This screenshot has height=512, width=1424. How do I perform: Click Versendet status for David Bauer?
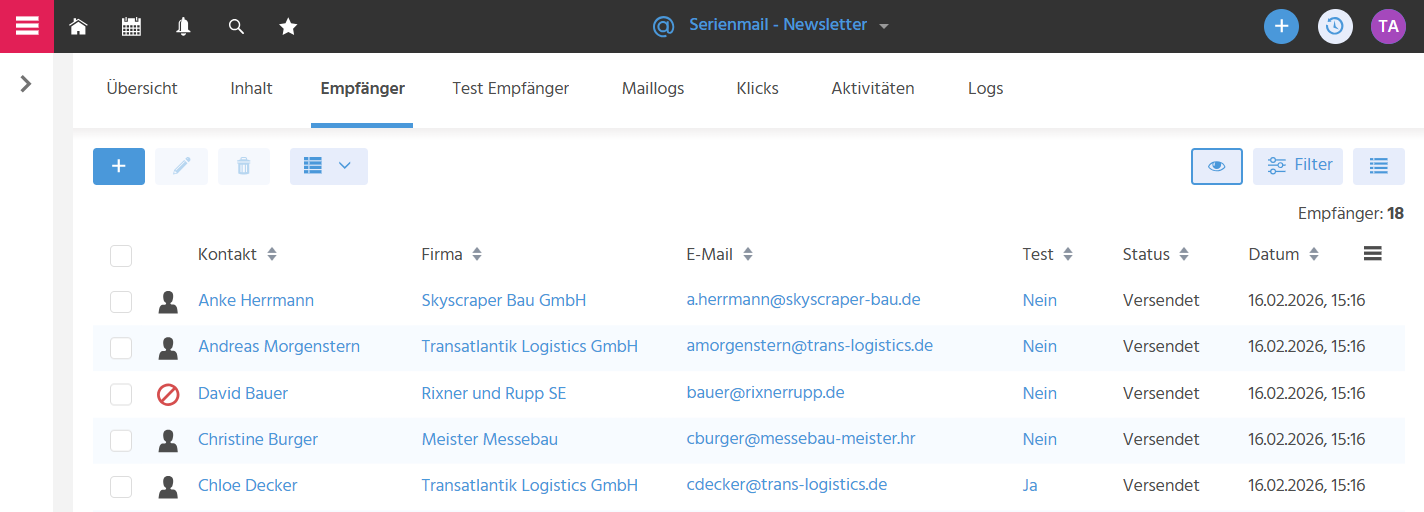pyautogui.click(x=1161, y=393)
